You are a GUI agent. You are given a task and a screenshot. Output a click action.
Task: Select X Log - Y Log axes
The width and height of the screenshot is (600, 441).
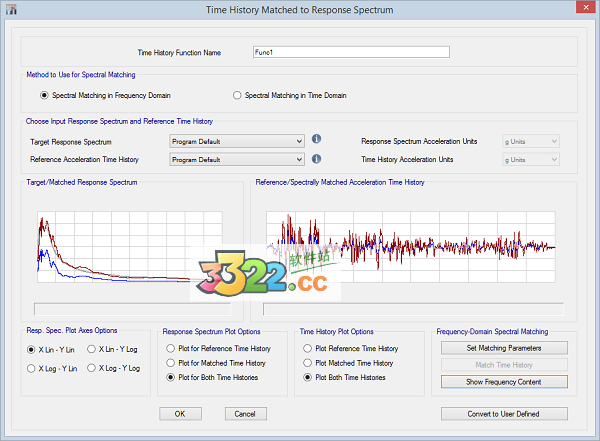[93, 369]
